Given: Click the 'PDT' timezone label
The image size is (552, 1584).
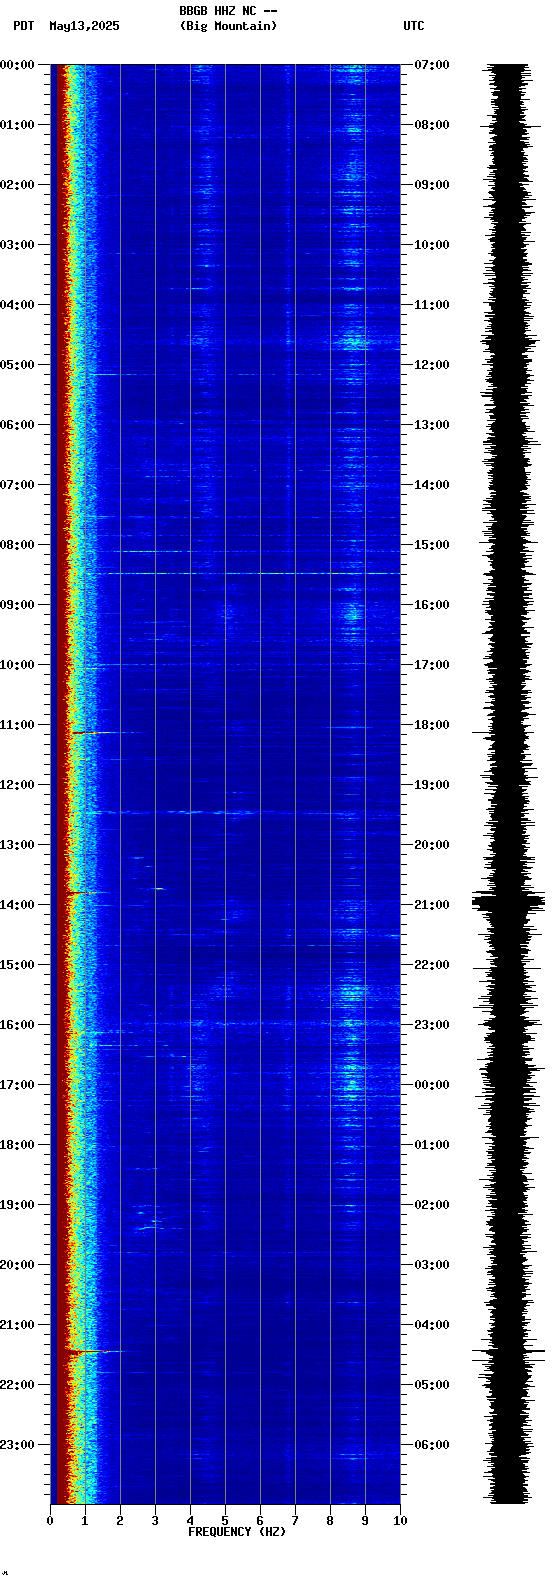Looking at the screenshot, I should click(23, 26).
